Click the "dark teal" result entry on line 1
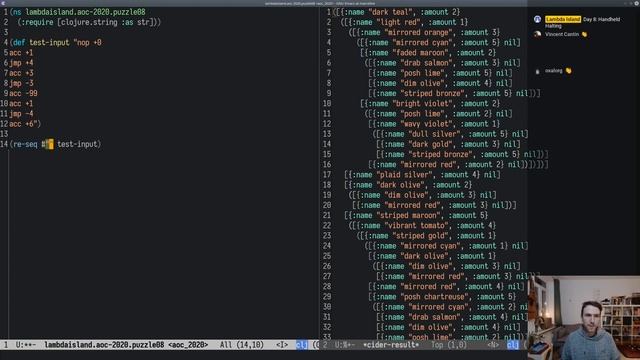This screenshot has height=360, width=640. click(x=396, y=12)
